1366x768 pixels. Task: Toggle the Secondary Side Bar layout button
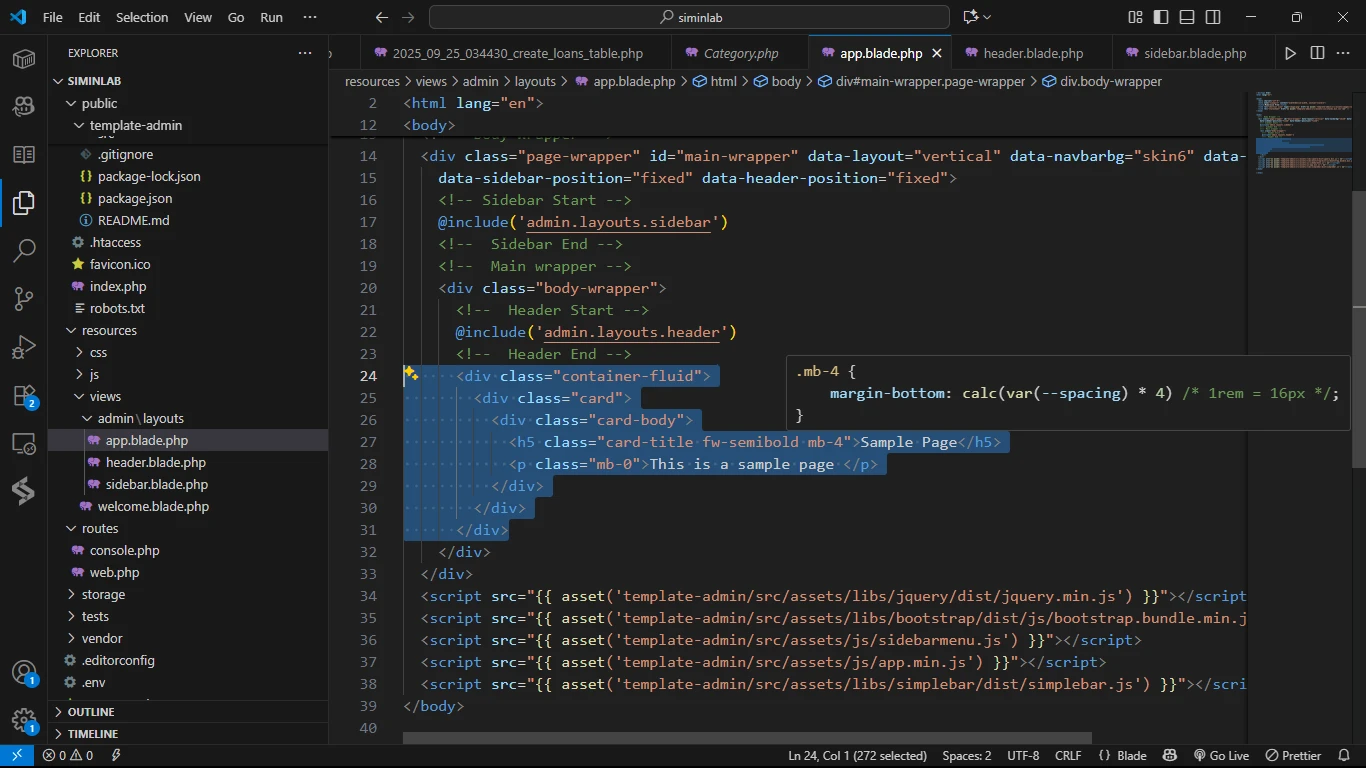coord(1213,17)
